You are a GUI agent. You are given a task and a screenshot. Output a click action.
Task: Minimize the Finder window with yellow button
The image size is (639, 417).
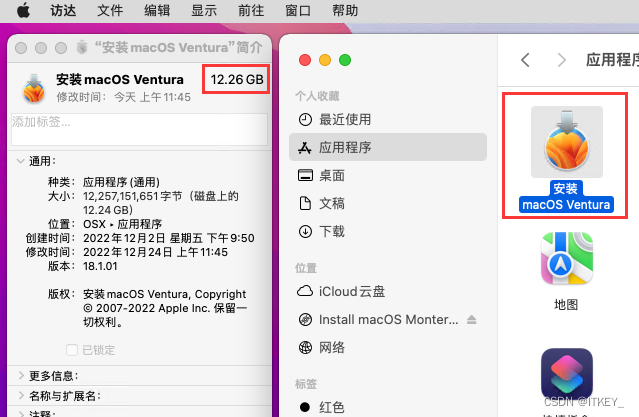pyautogui.click(x=325, y=60)
